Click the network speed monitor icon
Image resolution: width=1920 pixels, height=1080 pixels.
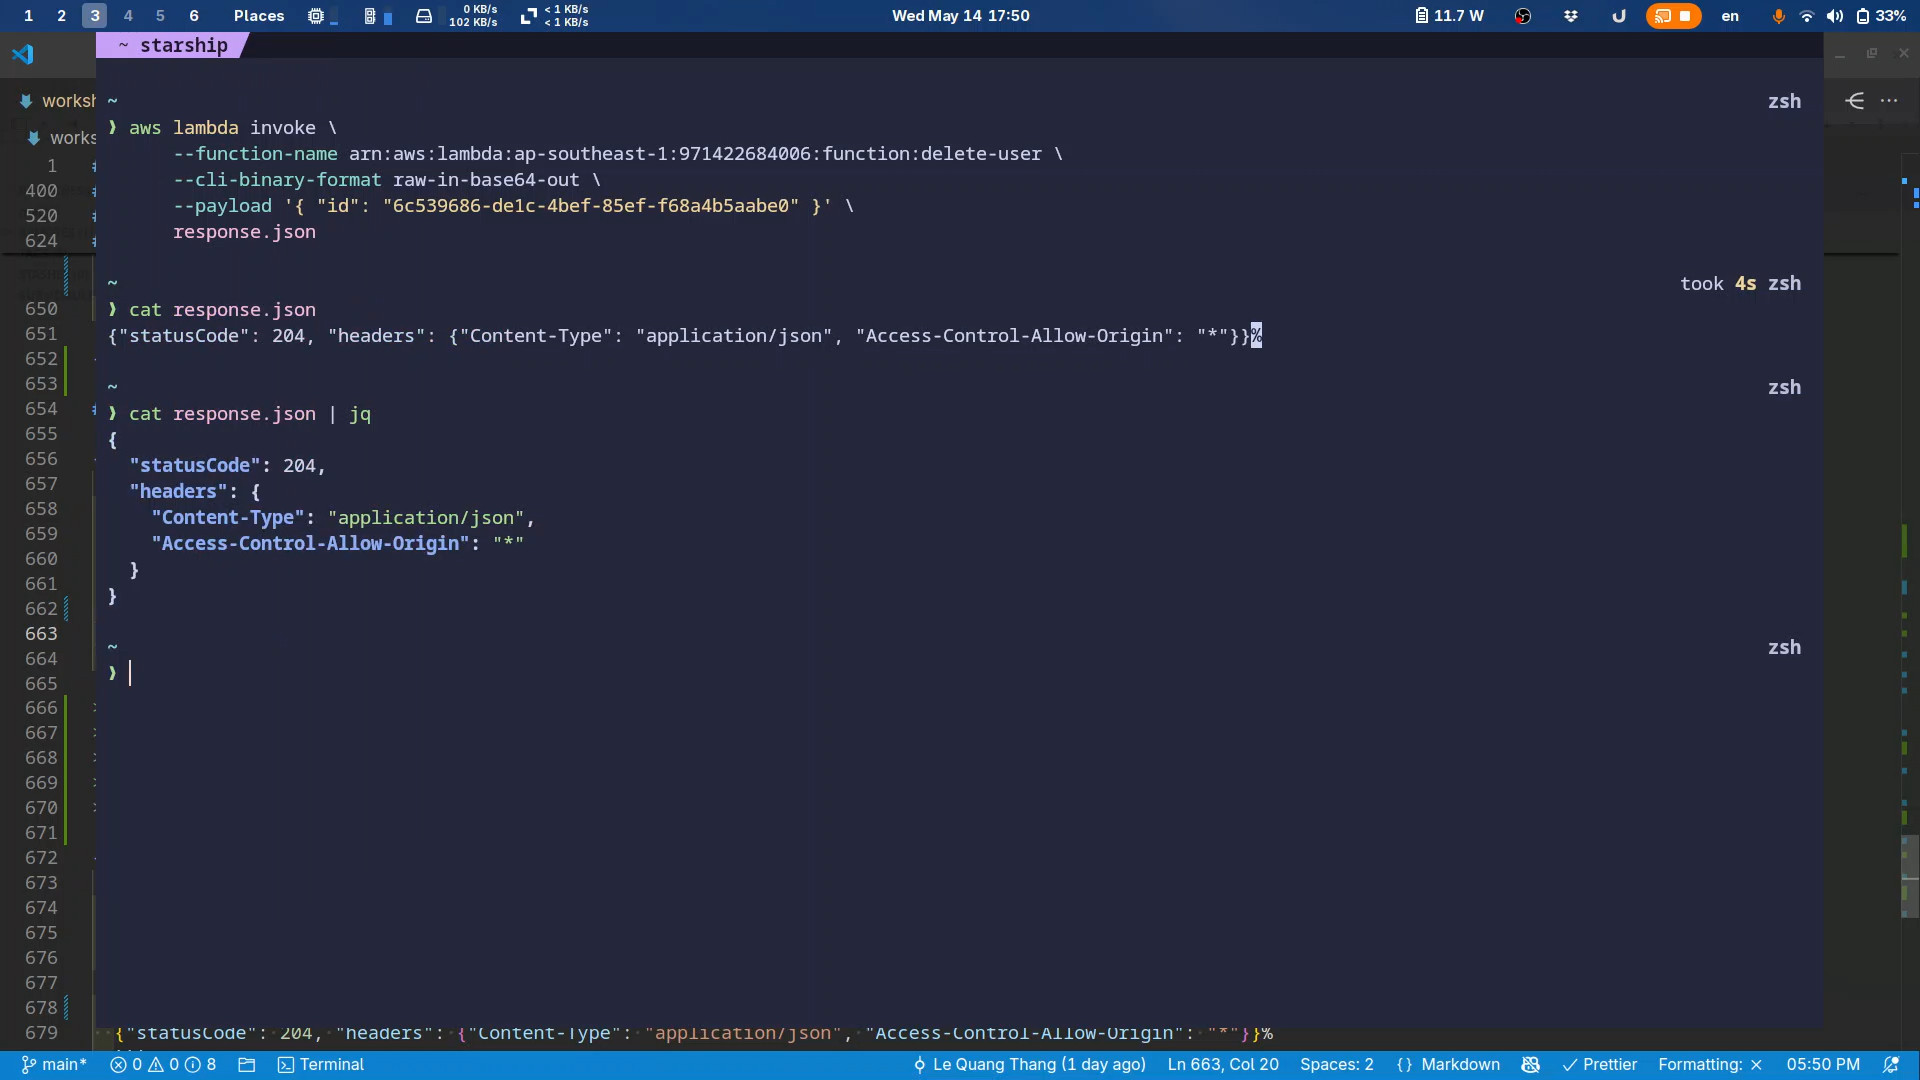529,16
